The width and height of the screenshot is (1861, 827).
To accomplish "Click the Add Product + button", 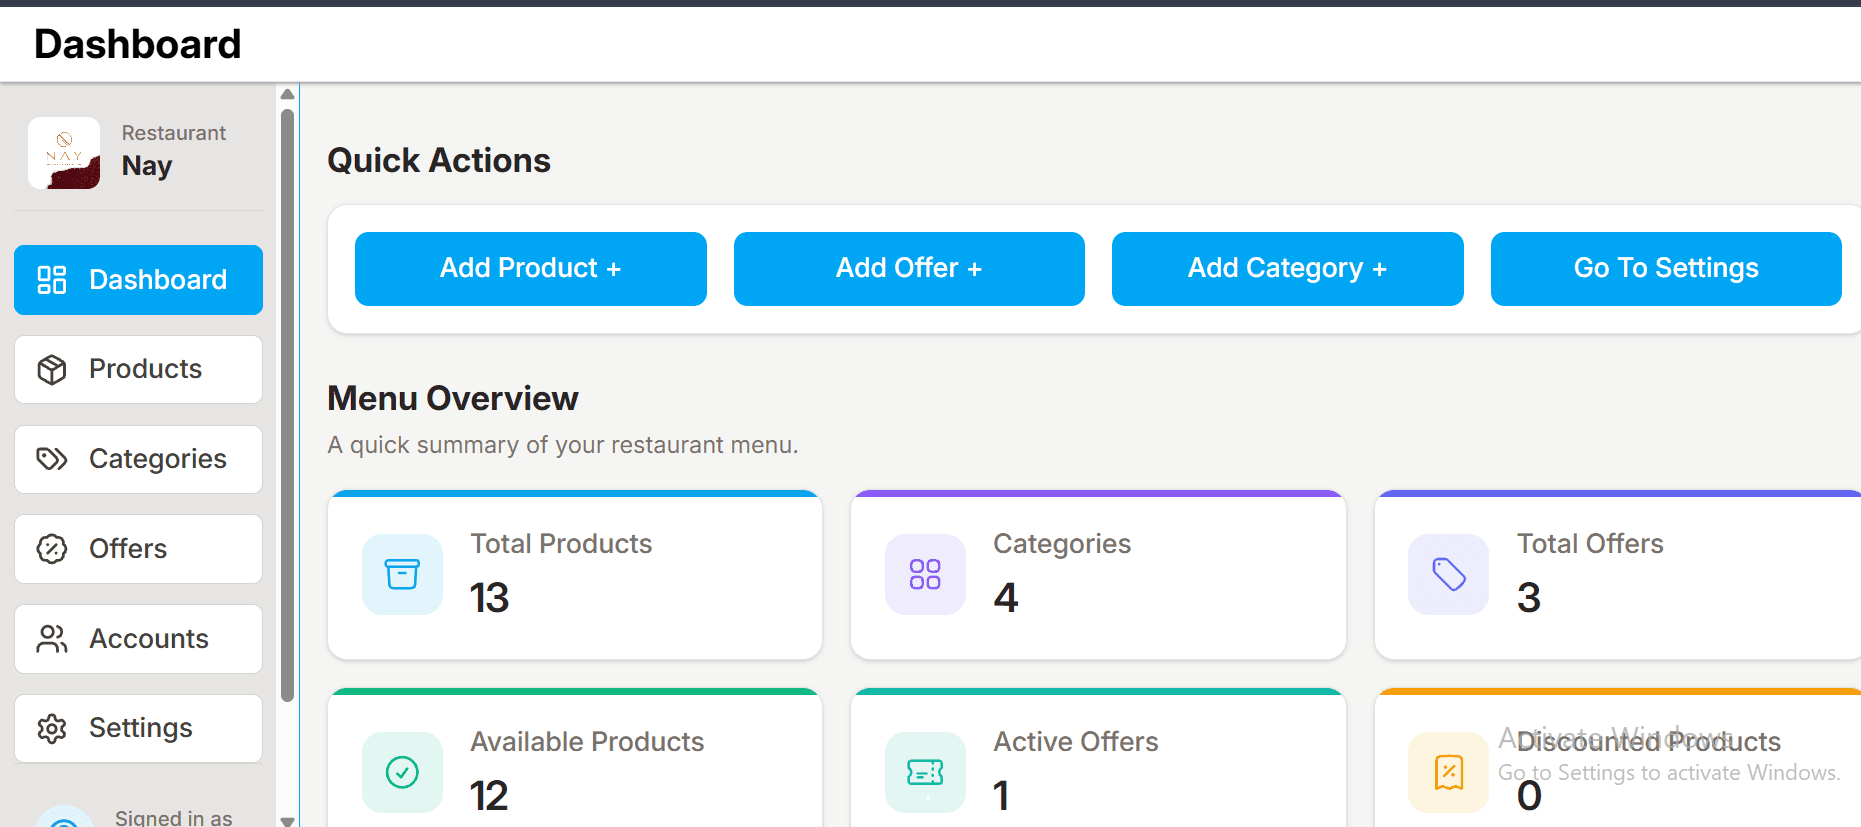I will 531,269.
